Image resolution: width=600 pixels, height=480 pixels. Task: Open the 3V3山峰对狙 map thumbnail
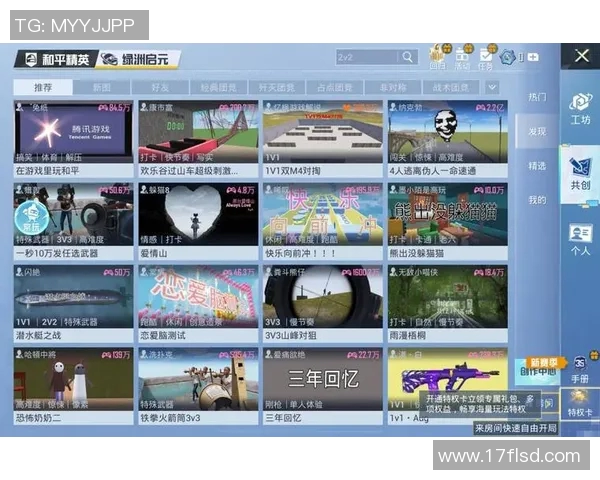tap(323, 297)
